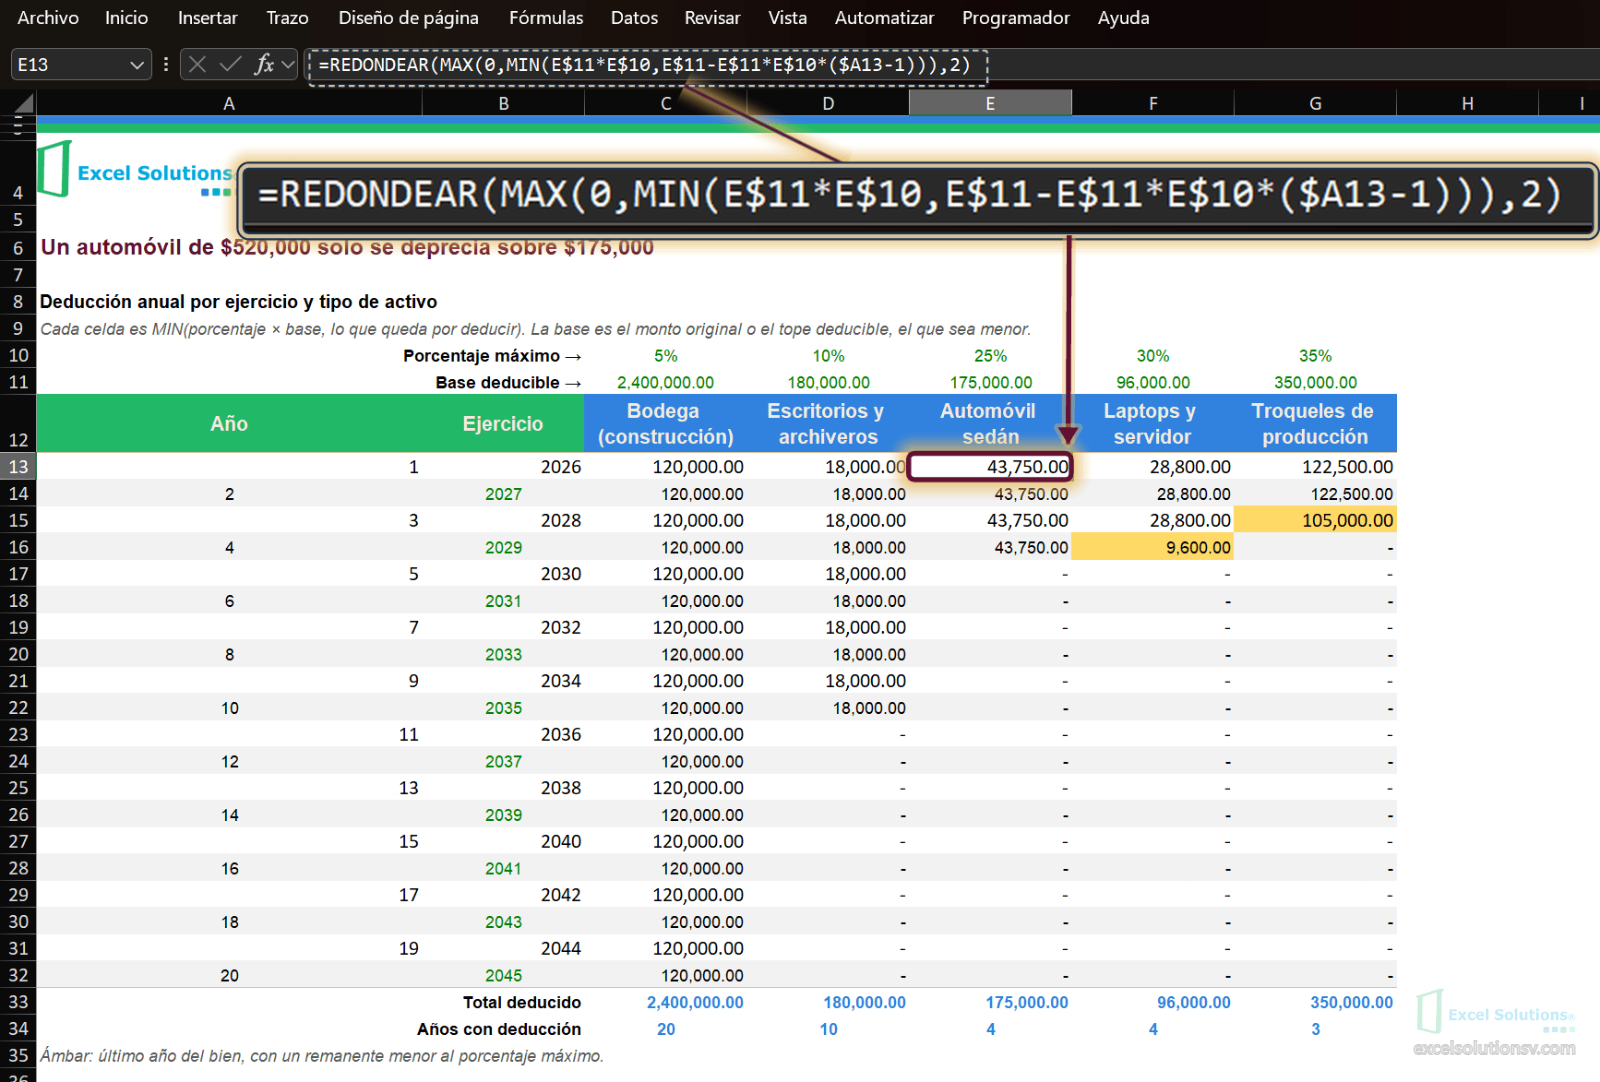
Task: Open Insert Function via fx icon
Action: pyautogui.click(x=264, y=65)
